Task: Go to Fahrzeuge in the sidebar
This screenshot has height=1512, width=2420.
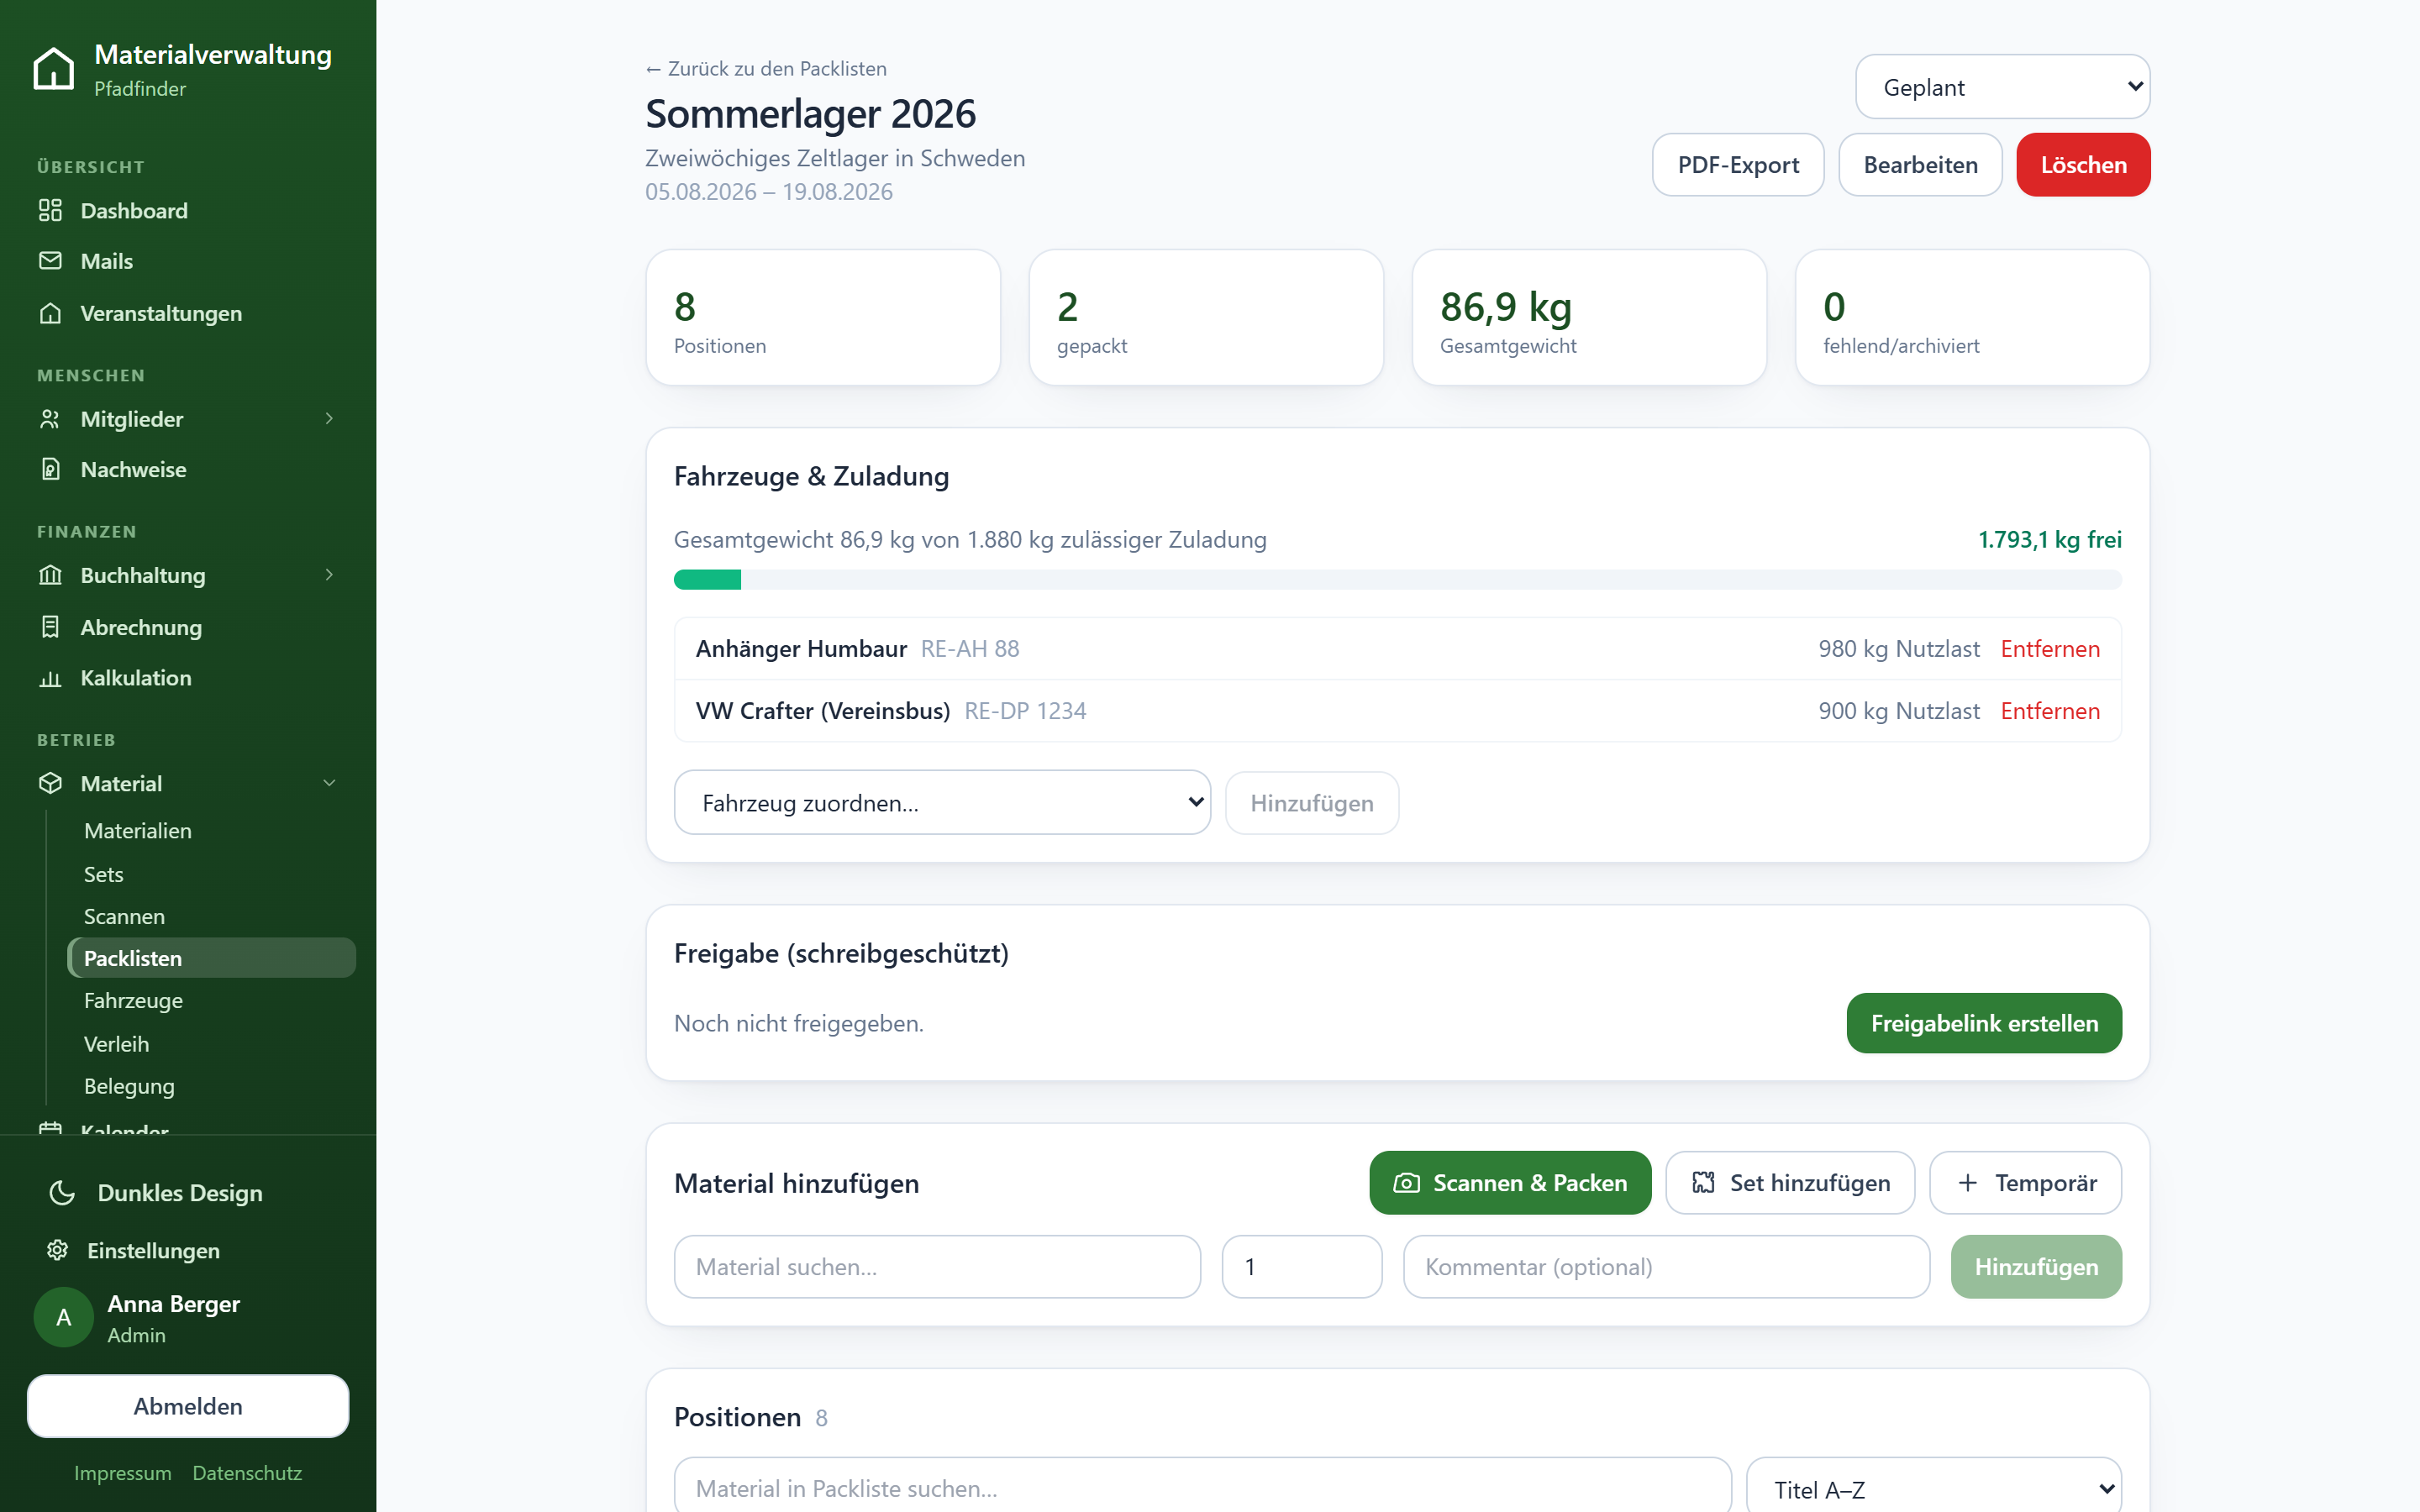Action: 133,1001
